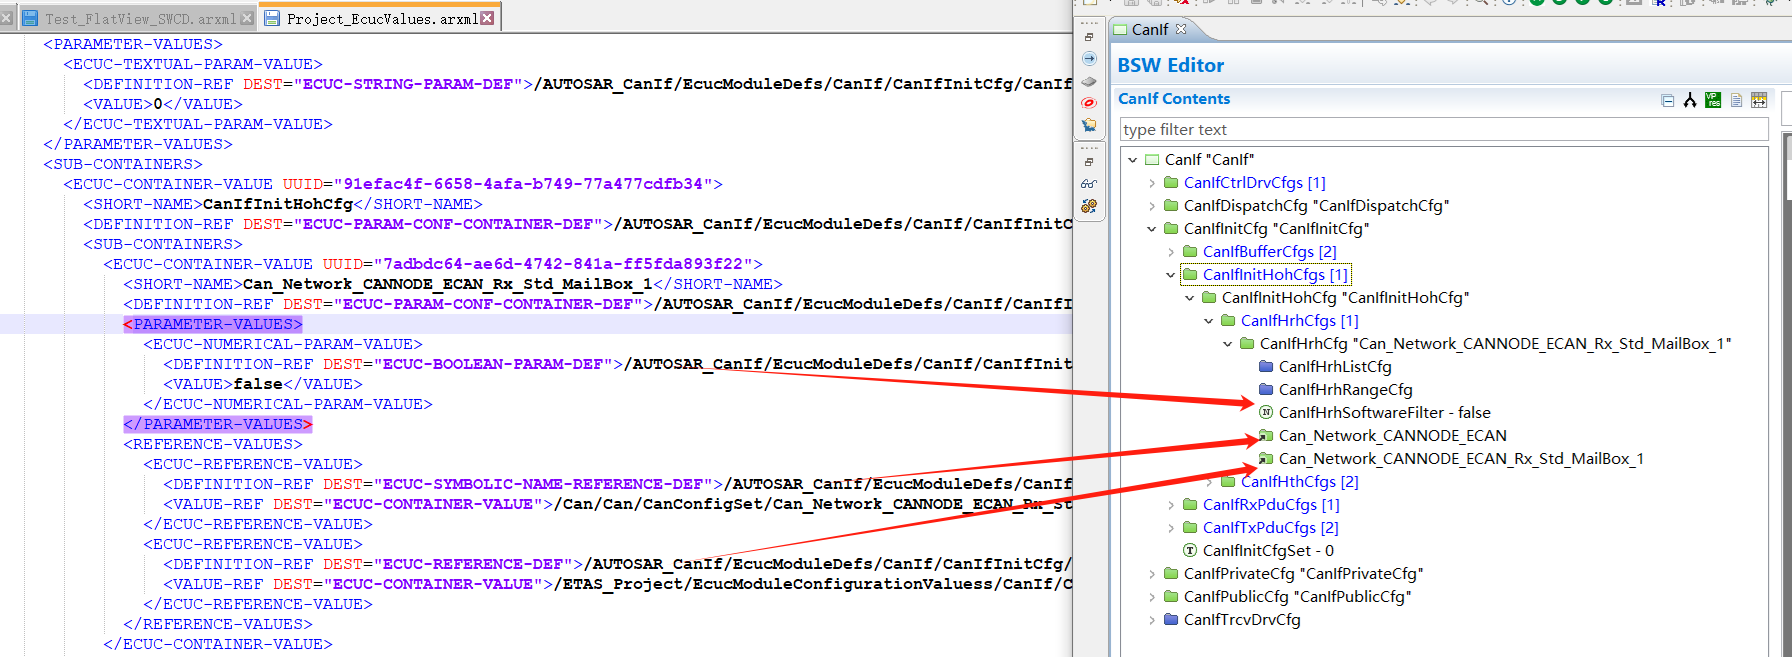The image size is (1792, 657).
Task: Click the red target icon in the side strip
Action: [1089, 103]
